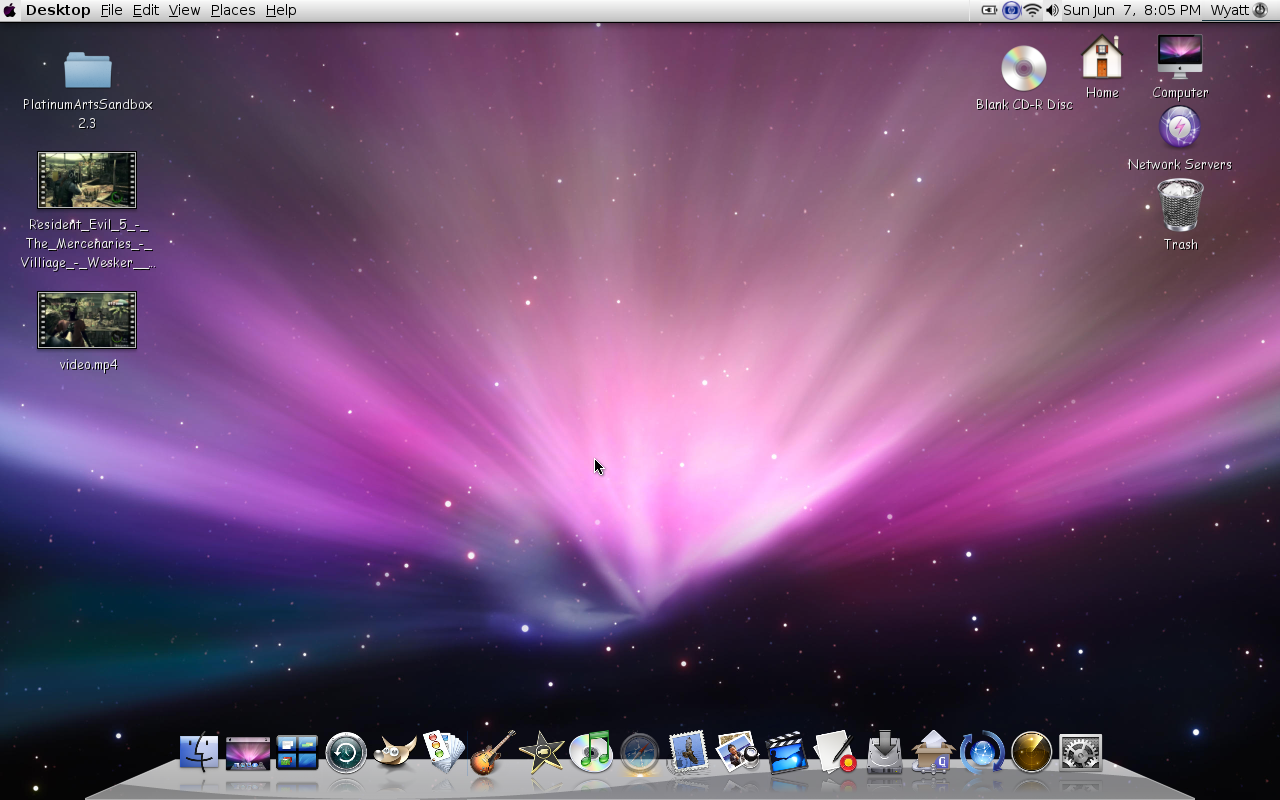The image size is (1280, 800).
Task: Open the Help menu
Action: pos(281,10)
